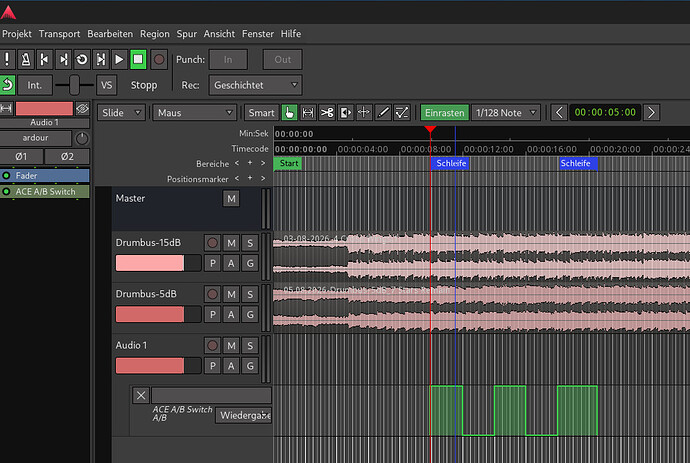Nudge backward with the left arrow button
The width and height of the screenshot is (690, 463).
pos(559,113)
